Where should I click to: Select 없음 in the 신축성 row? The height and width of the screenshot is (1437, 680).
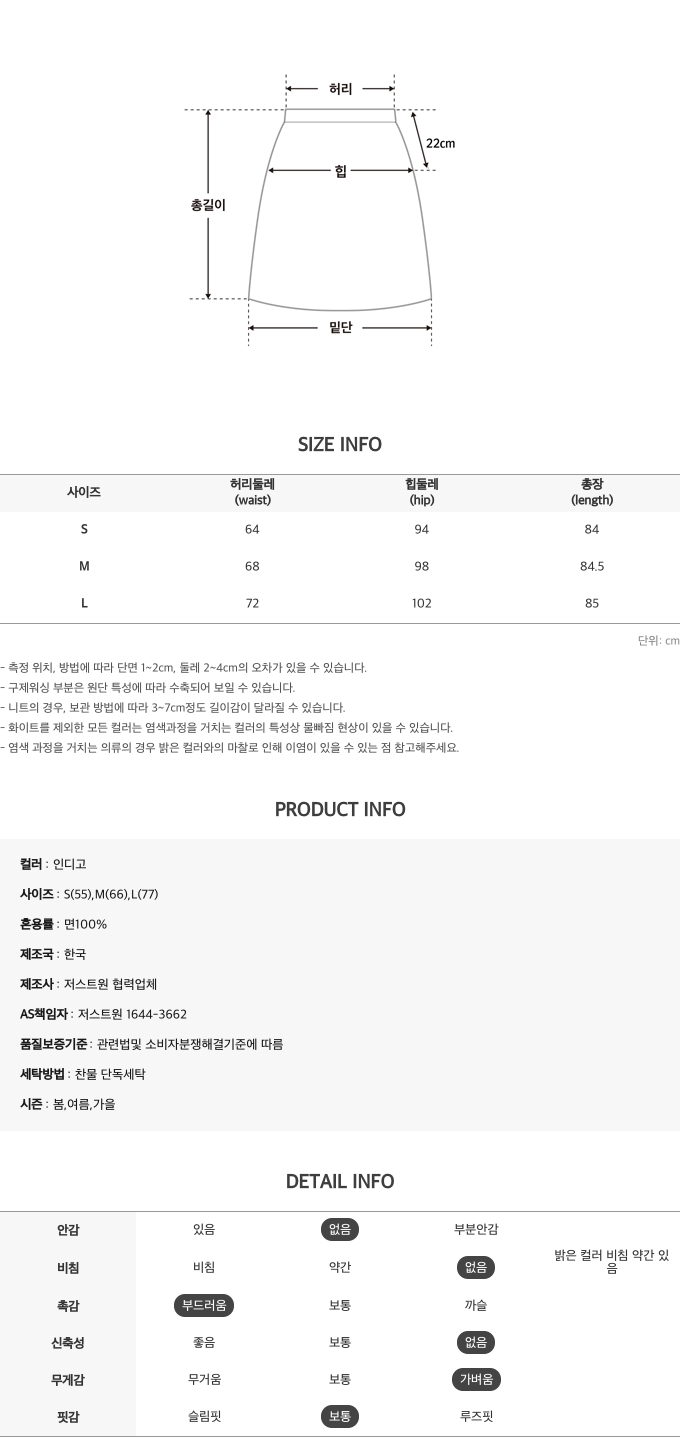(476, 1343)
